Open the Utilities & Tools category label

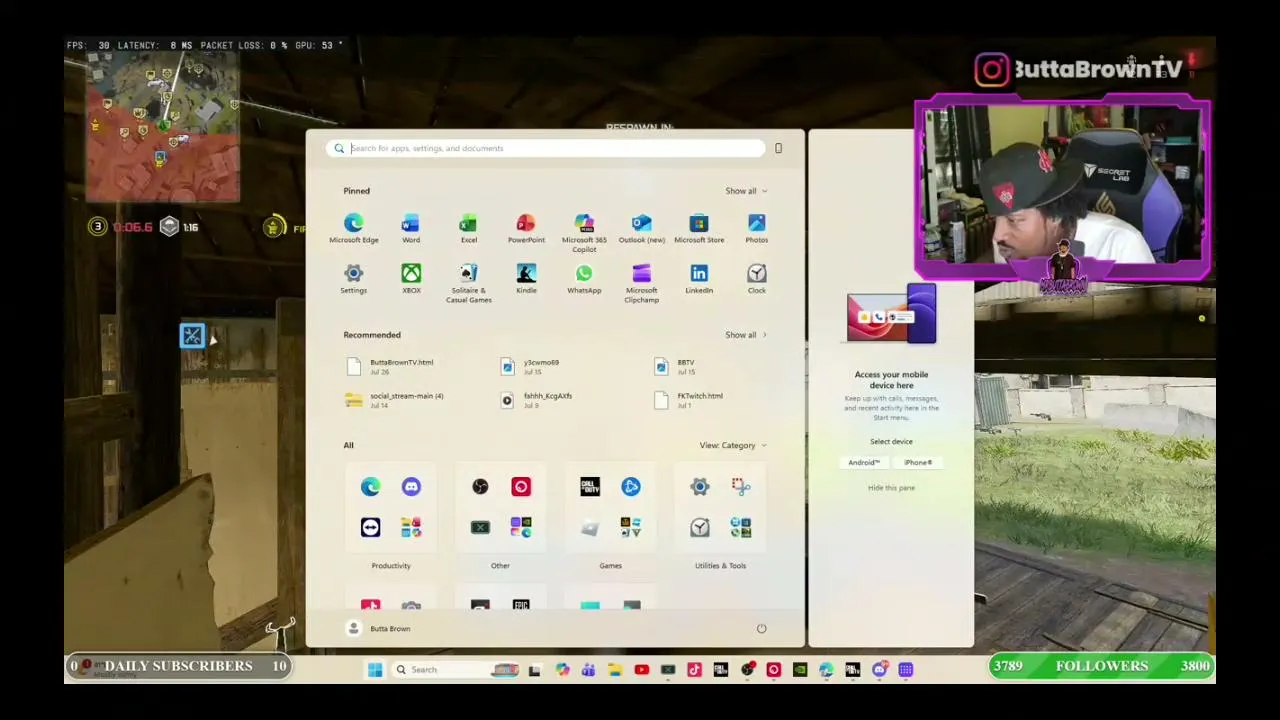[720, 566]
